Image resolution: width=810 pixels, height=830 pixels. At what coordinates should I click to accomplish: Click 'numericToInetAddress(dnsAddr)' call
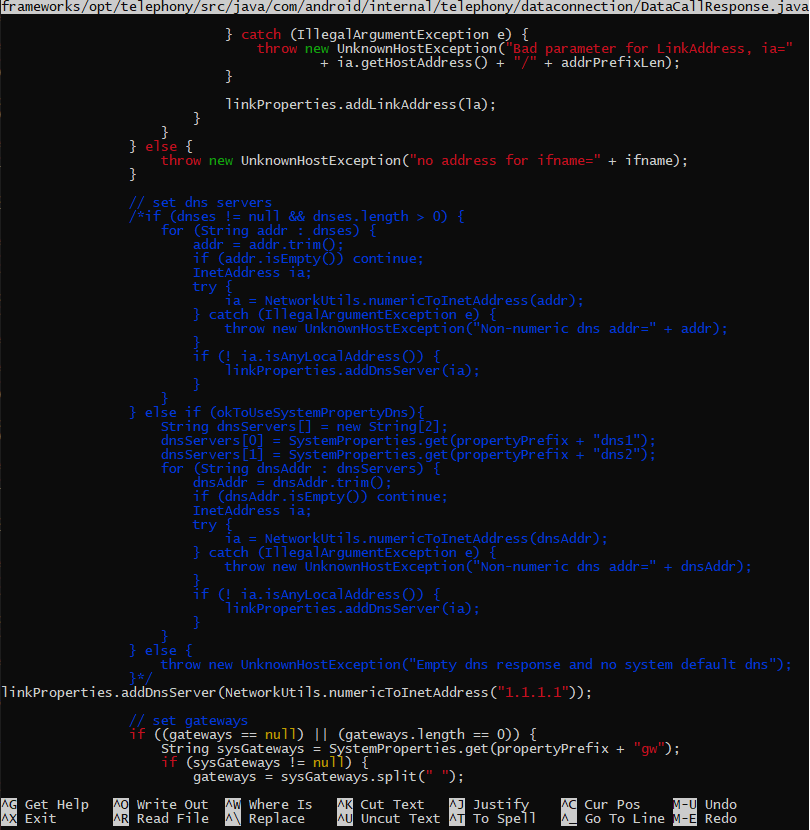pyautogui.click(x=484, y=539)
